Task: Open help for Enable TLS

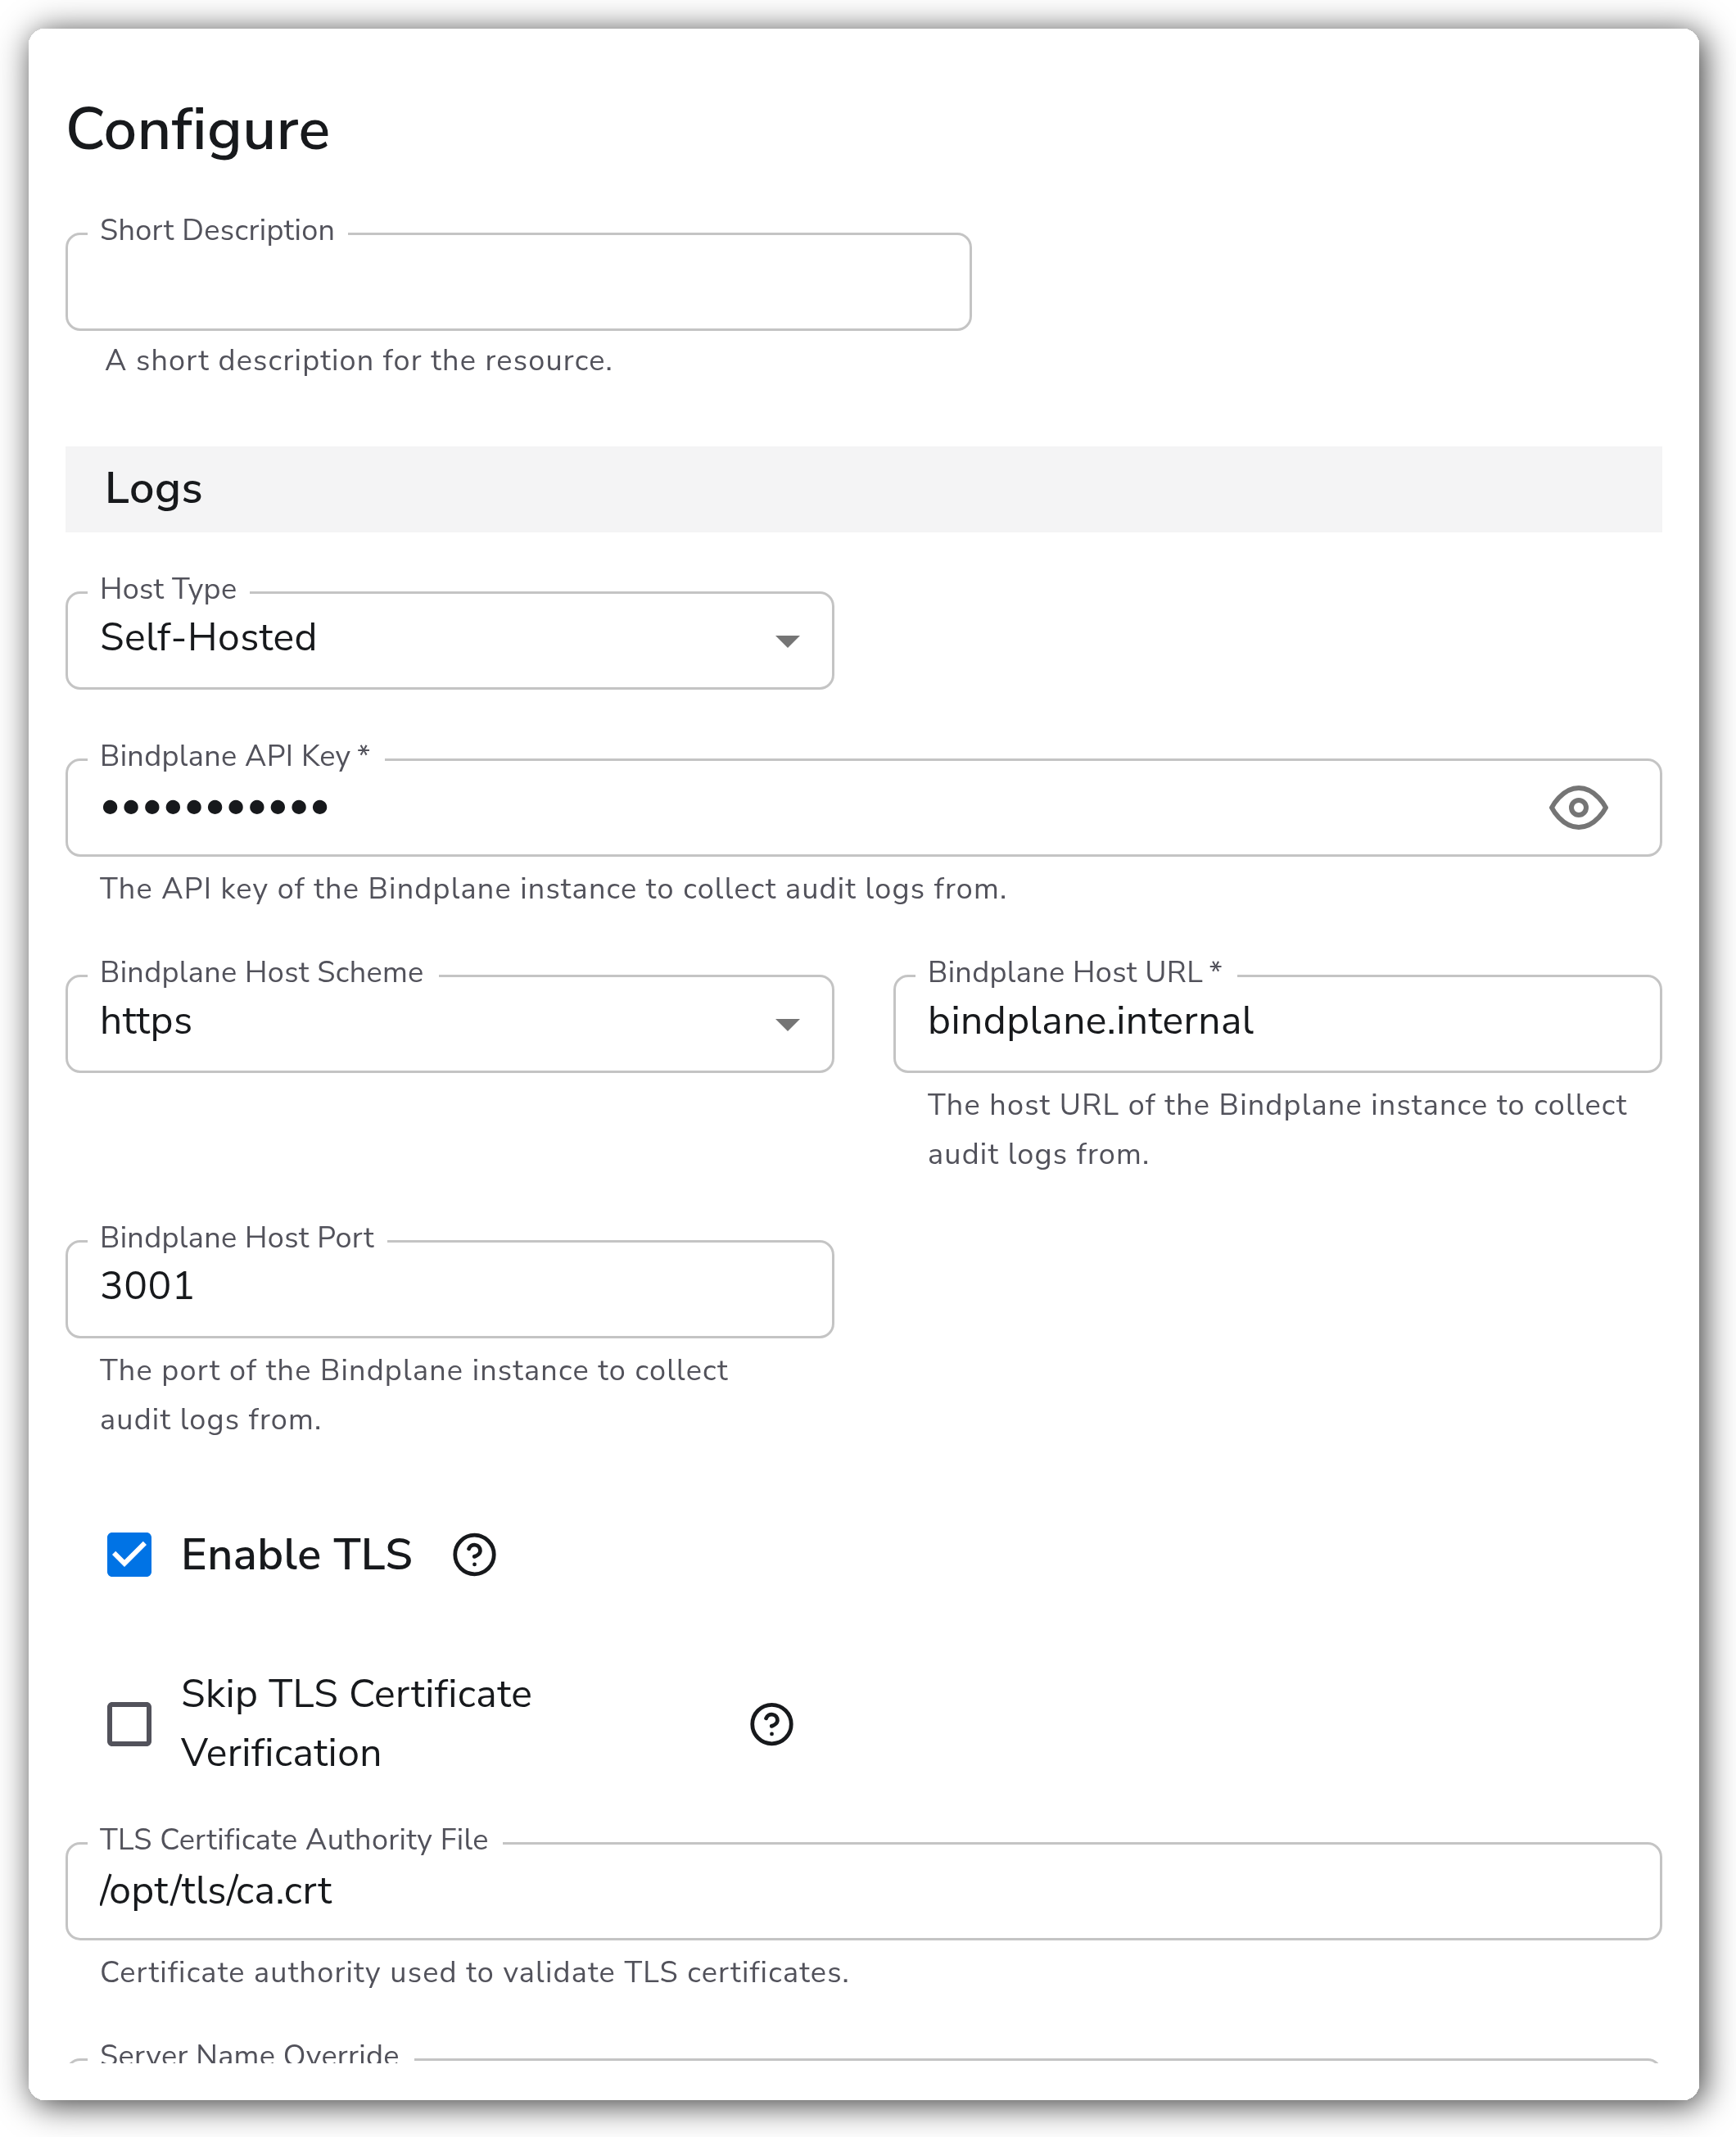Action: click(x=474, y=1555)
